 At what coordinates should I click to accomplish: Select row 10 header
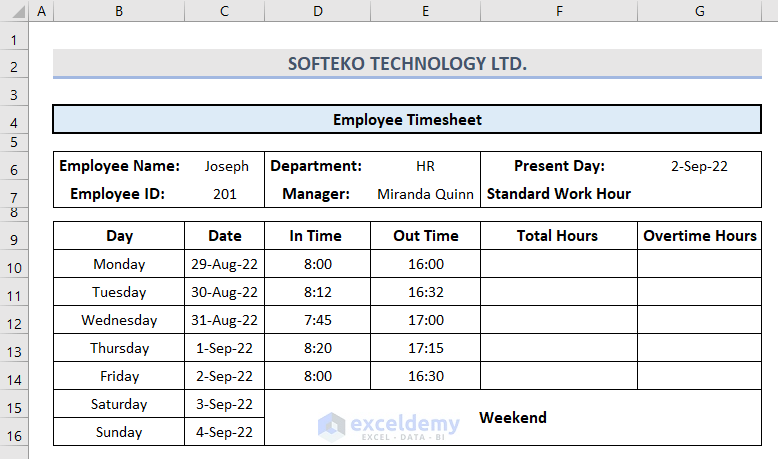click(x=14, y=265)
